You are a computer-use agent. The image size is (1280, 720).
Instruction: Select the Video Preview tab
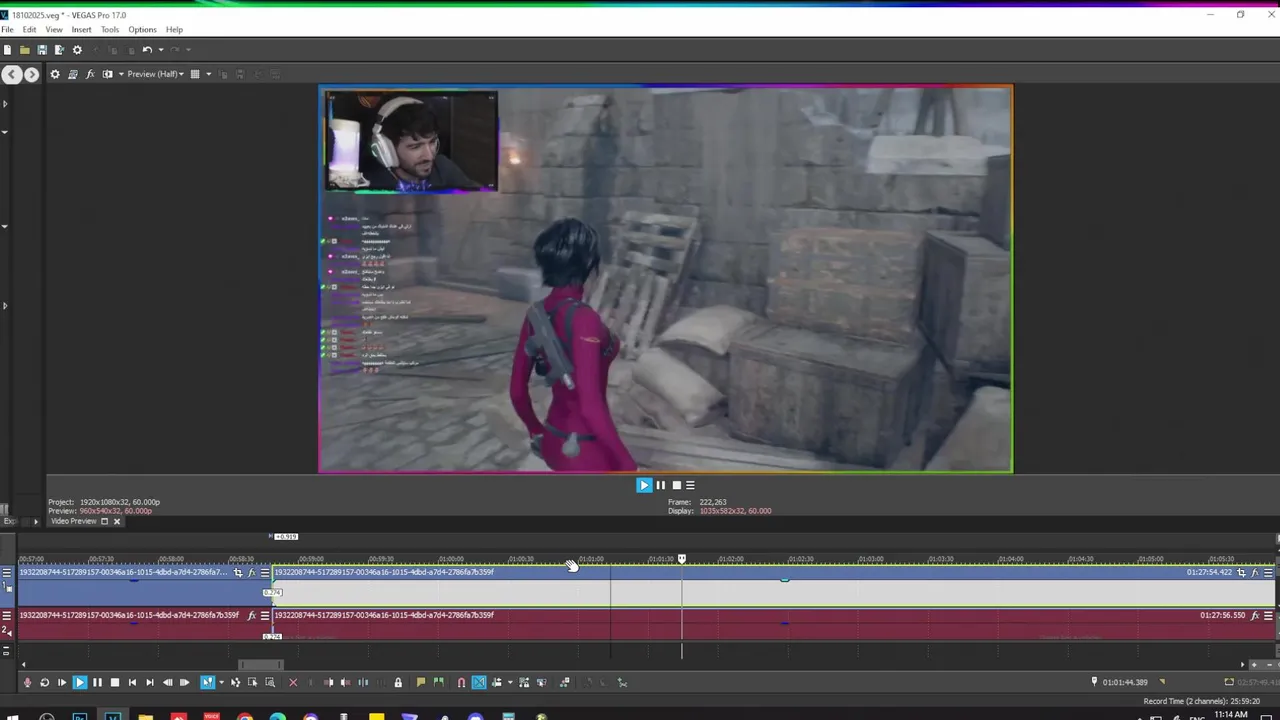[x=73, y=521]
